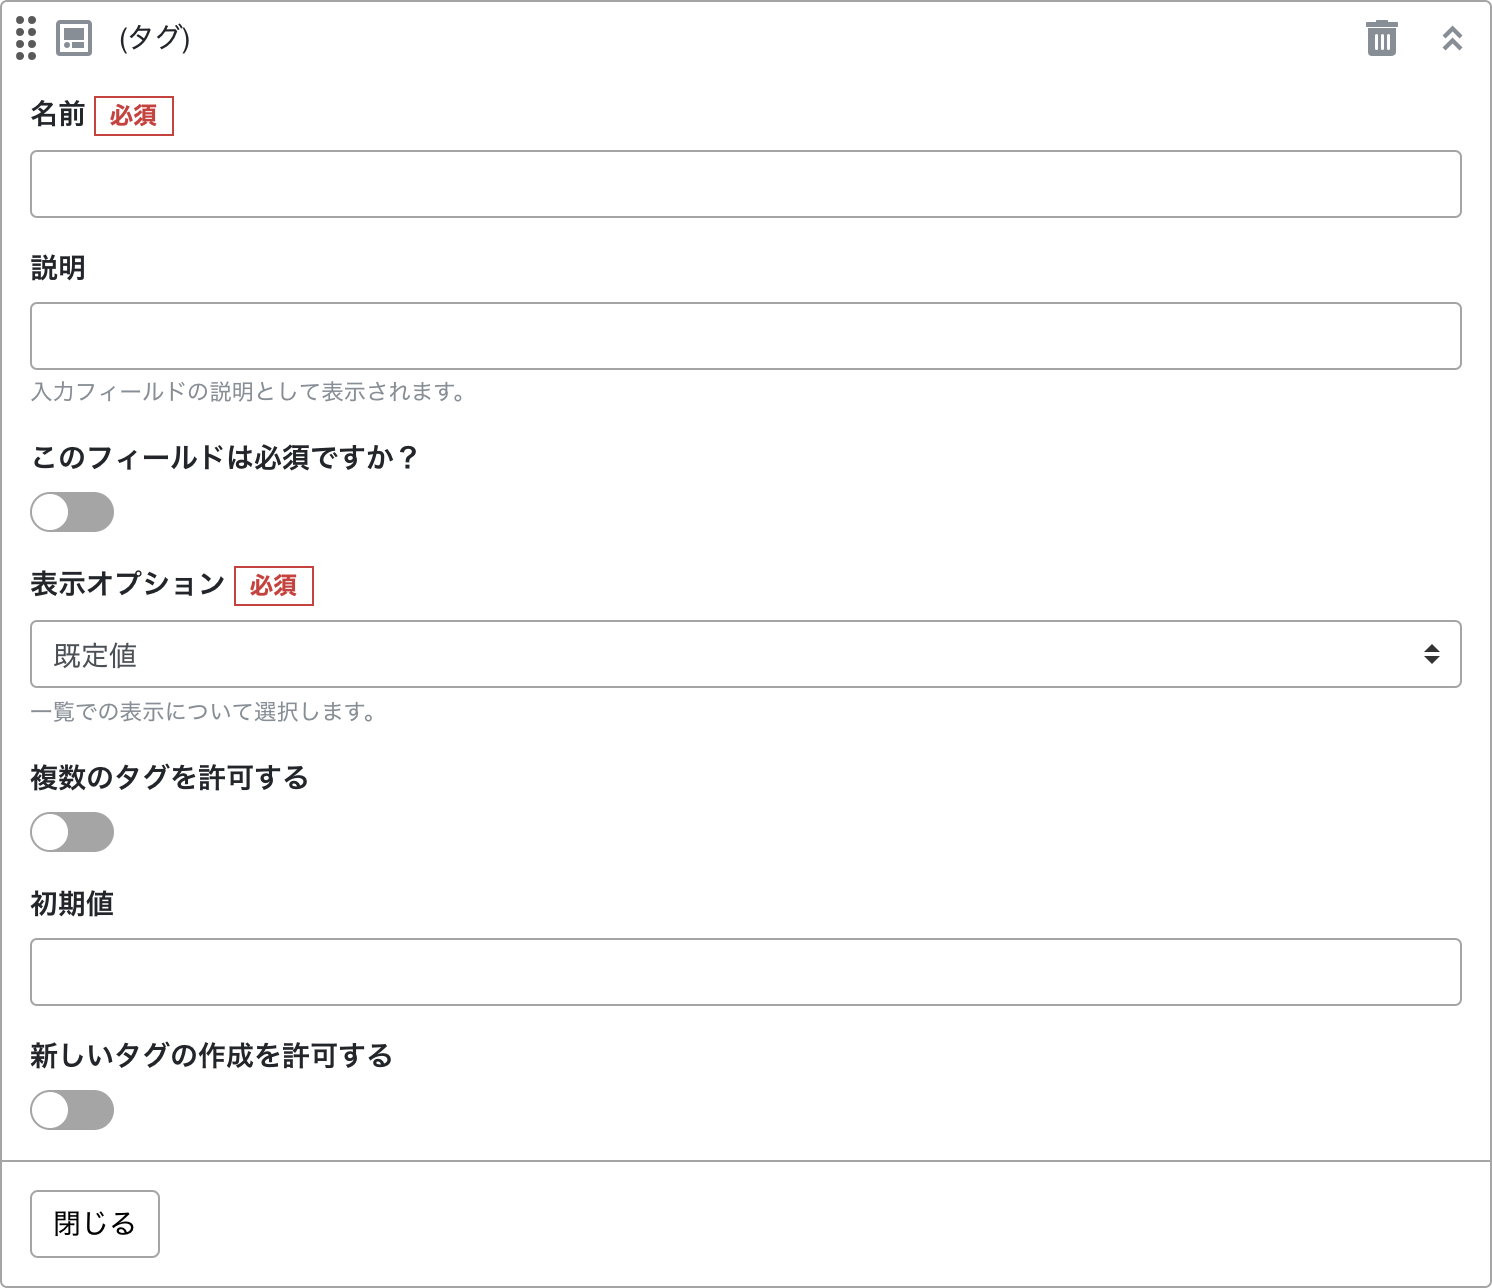Click the (タグ) header title
The height and width of the screenshot is (1288, 1492).
tap(154, 38)
